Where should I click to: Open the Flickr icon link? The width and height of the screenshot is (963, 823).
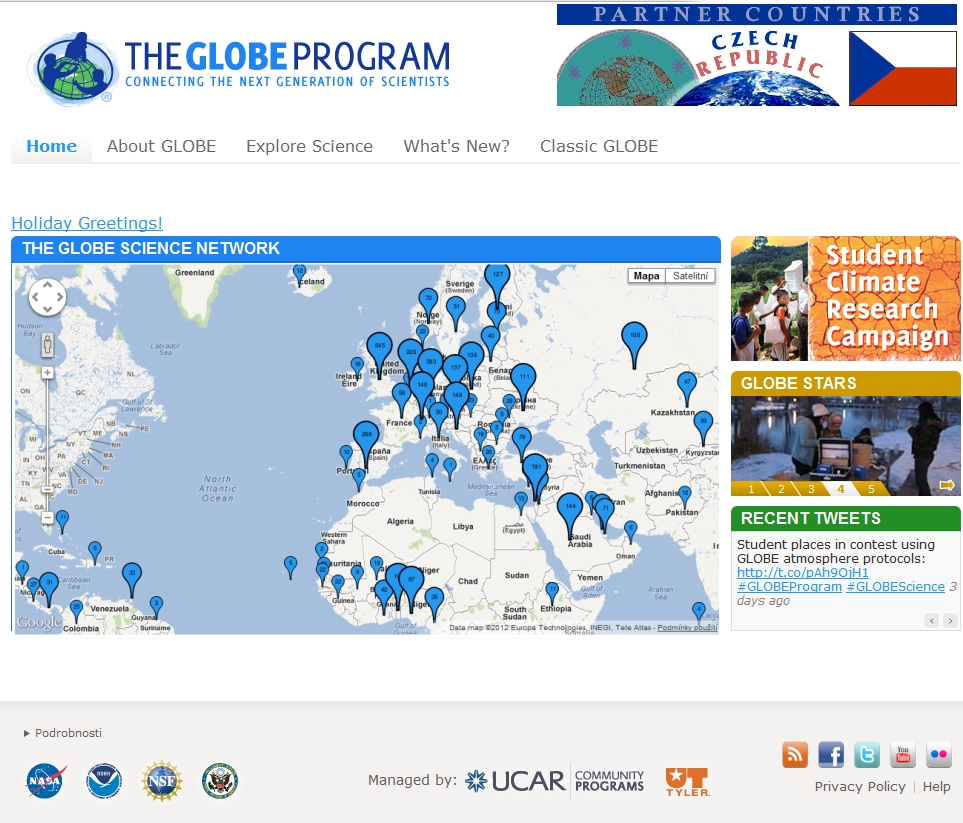(x=939, y=755)
